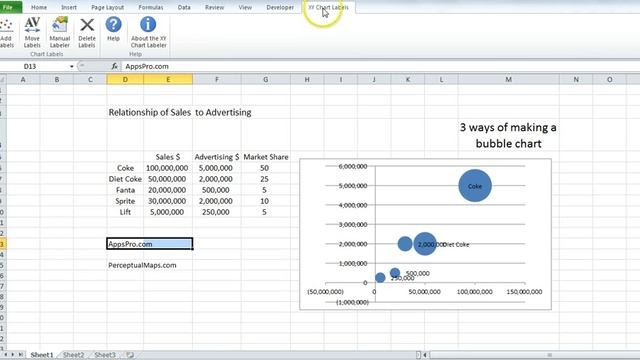Image resolution: width=640 pixels, height=360 pixels.
Task: Select column G header
Action: point(265,80)
